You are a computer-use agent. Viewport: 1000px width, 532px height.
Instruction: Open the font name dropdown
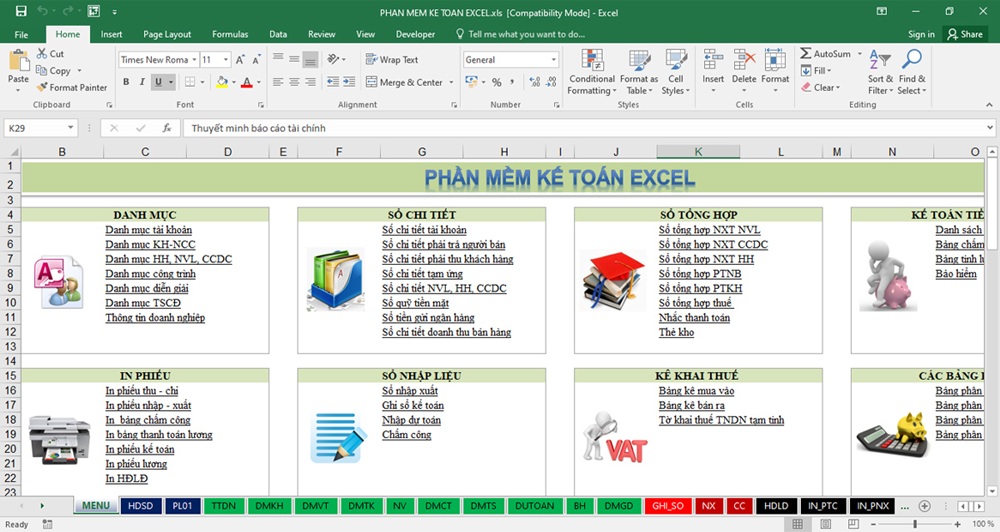[x=194, y=60]
